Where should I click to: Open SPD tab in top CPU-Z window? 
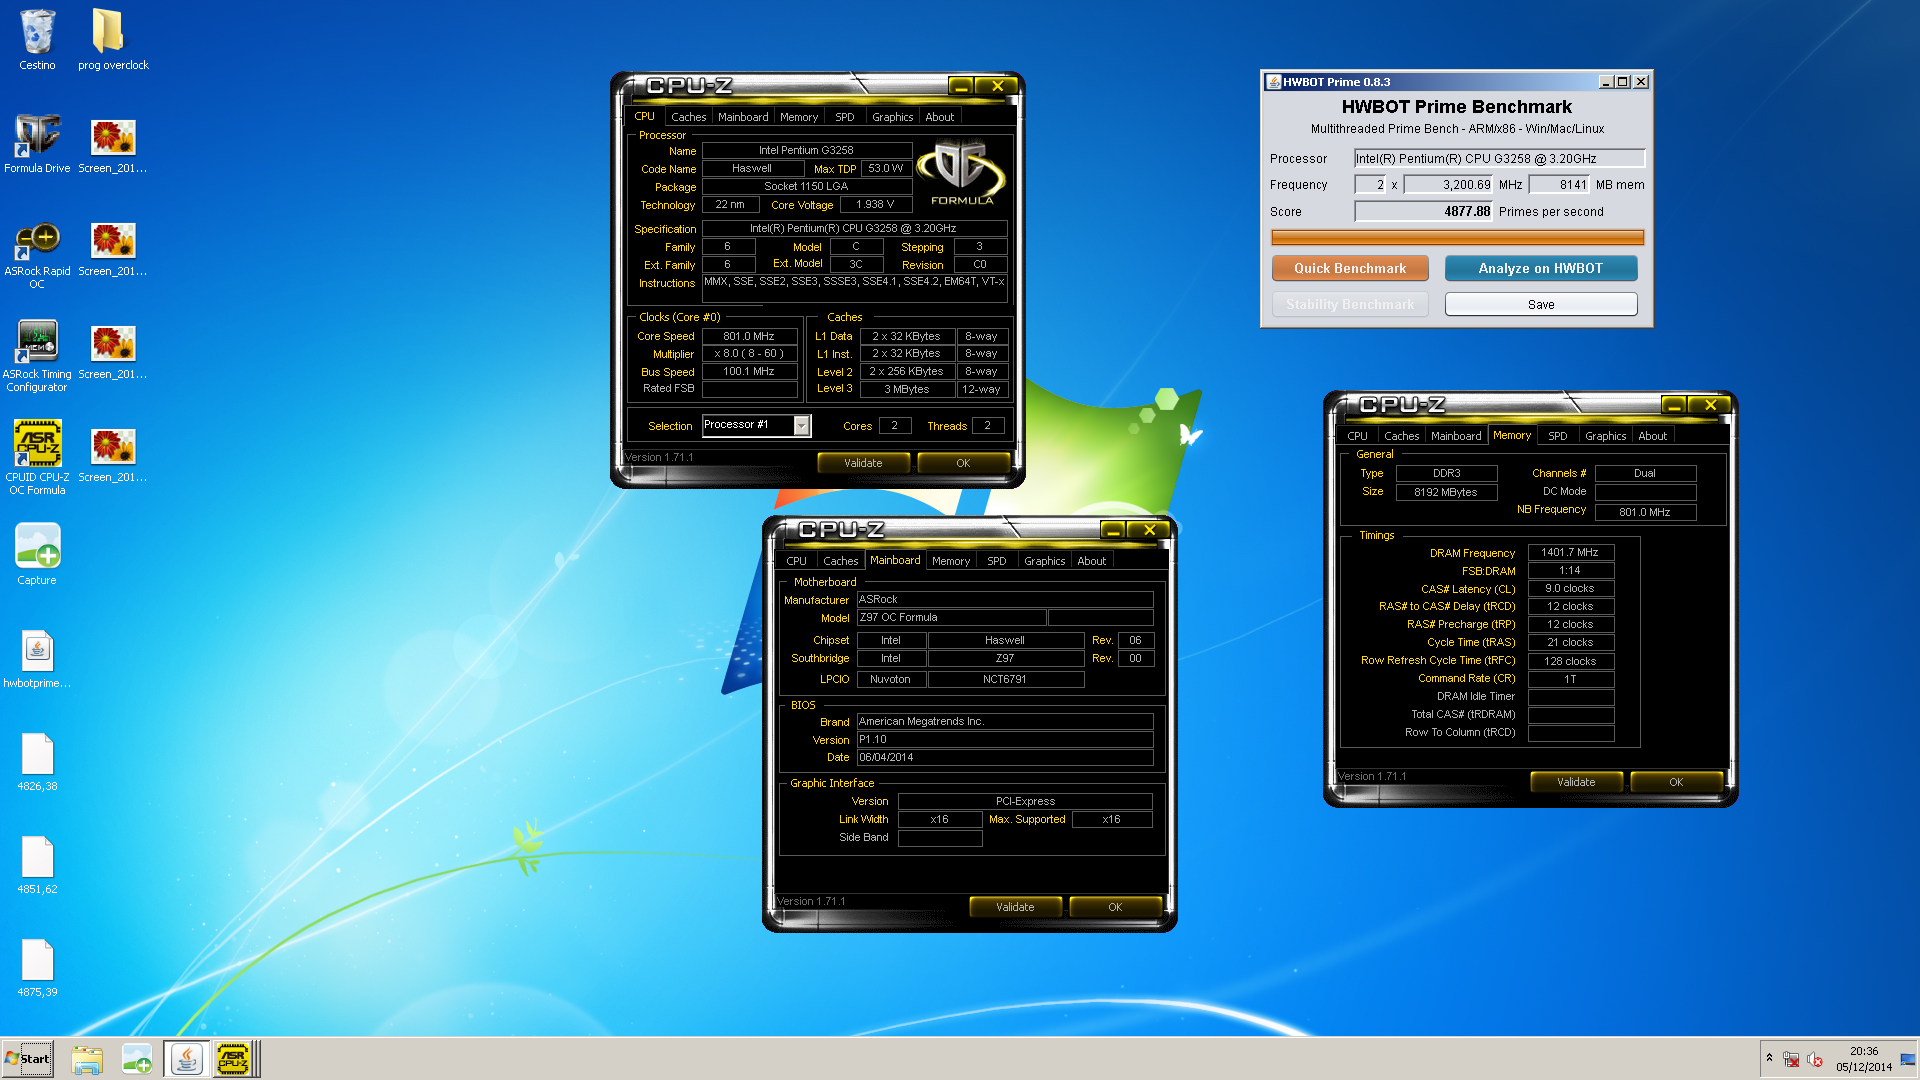click(x=845, y=117)
